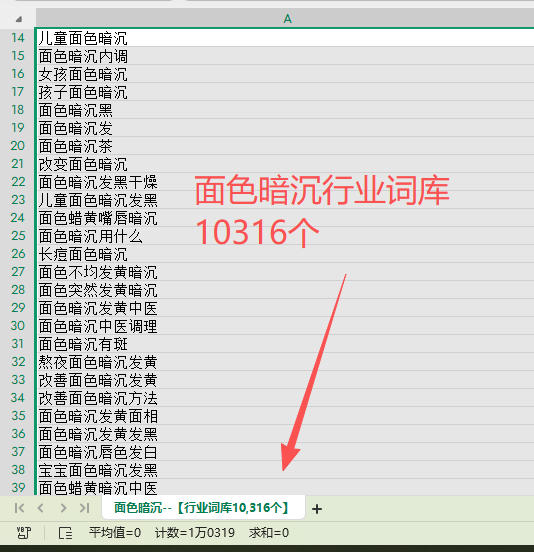Select column A header
This screenshot has width=534, height=552.
(x=285, y=18)
